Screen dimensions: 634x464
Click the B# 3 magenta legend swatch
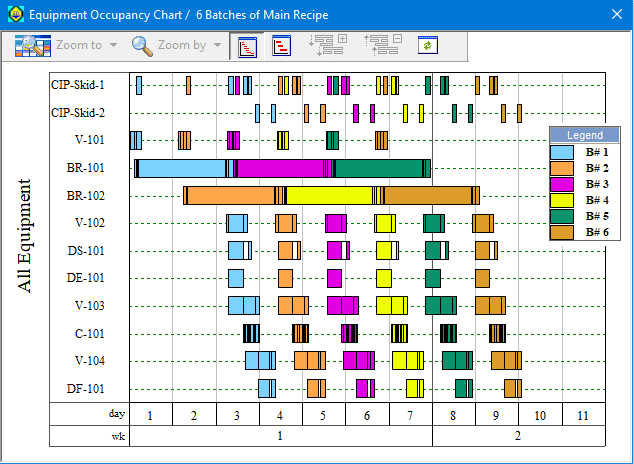coord(562,184)
